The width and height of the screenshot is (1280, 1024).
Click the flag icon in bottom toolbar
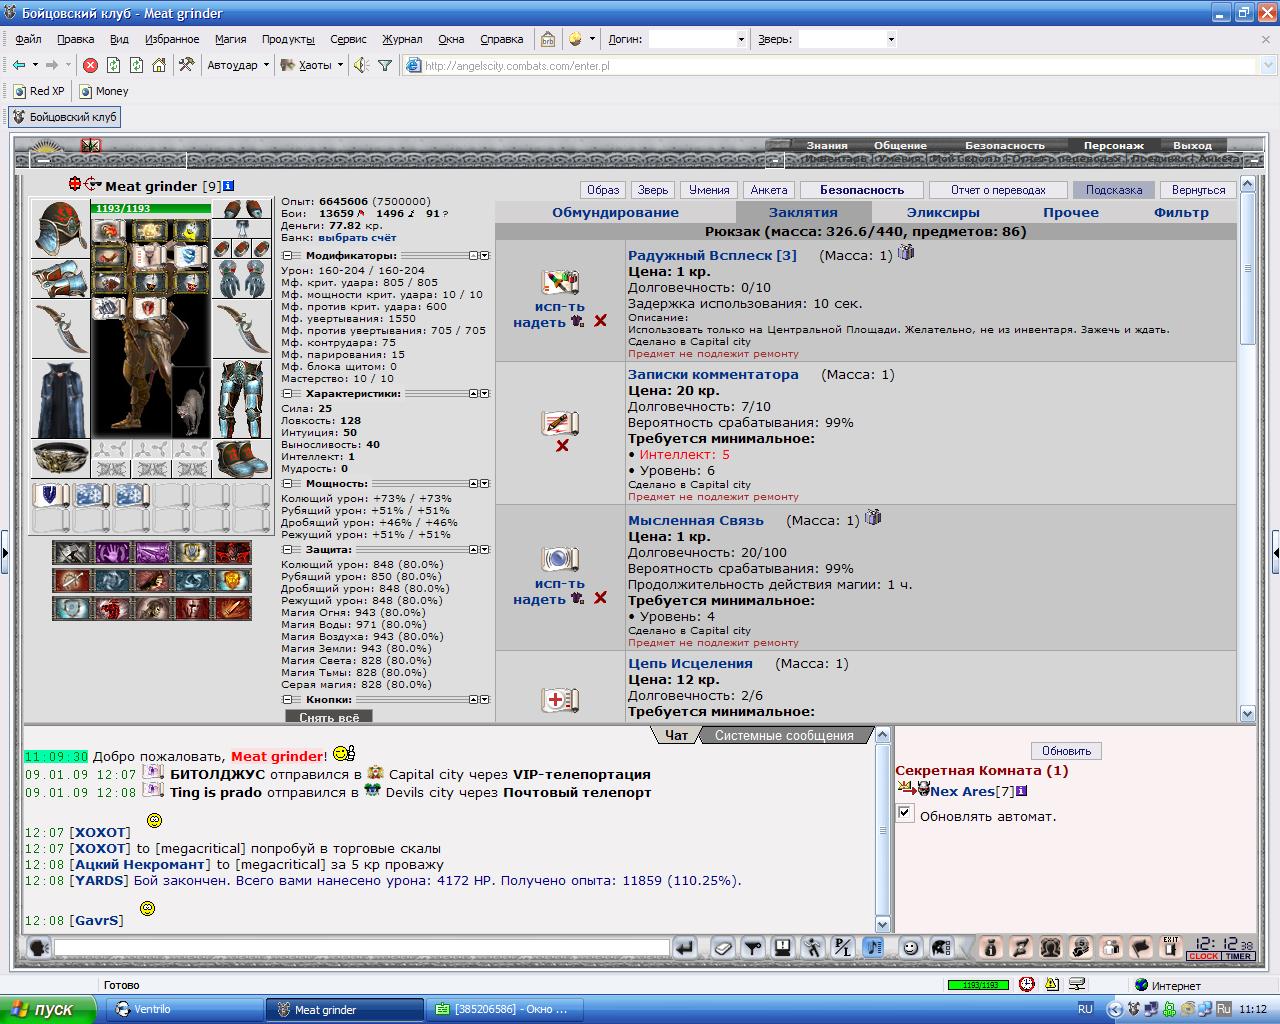click(x=1141, y=947)
